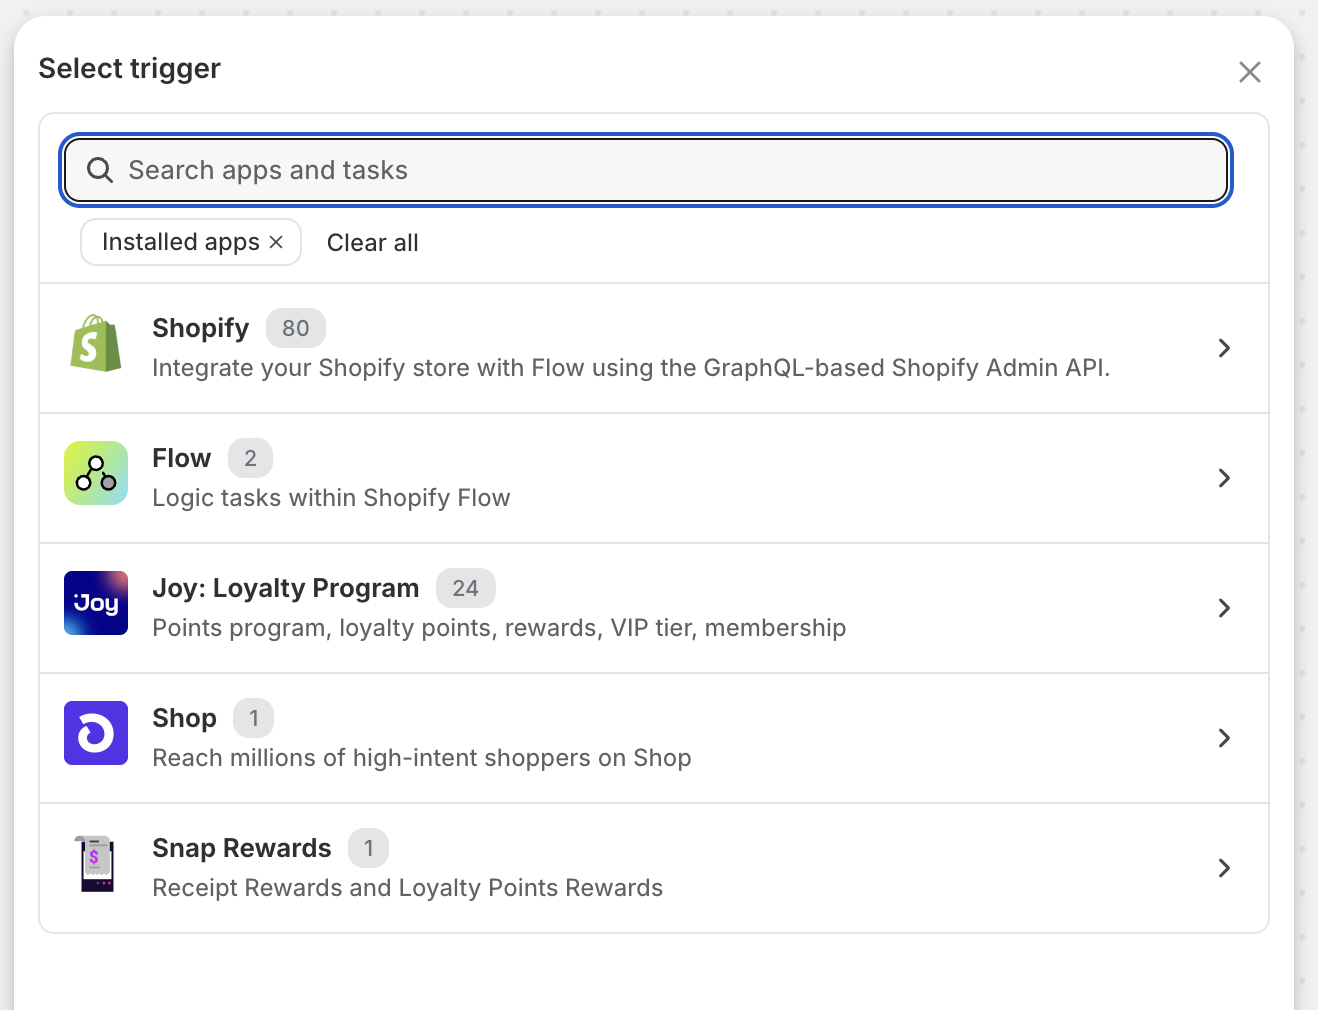The width and height of the screenshot is (1318, 1010).
Task: Click the Receipt Rewards and Loyalty Points description
Action: pyautogui.click(x=407, y=888)
